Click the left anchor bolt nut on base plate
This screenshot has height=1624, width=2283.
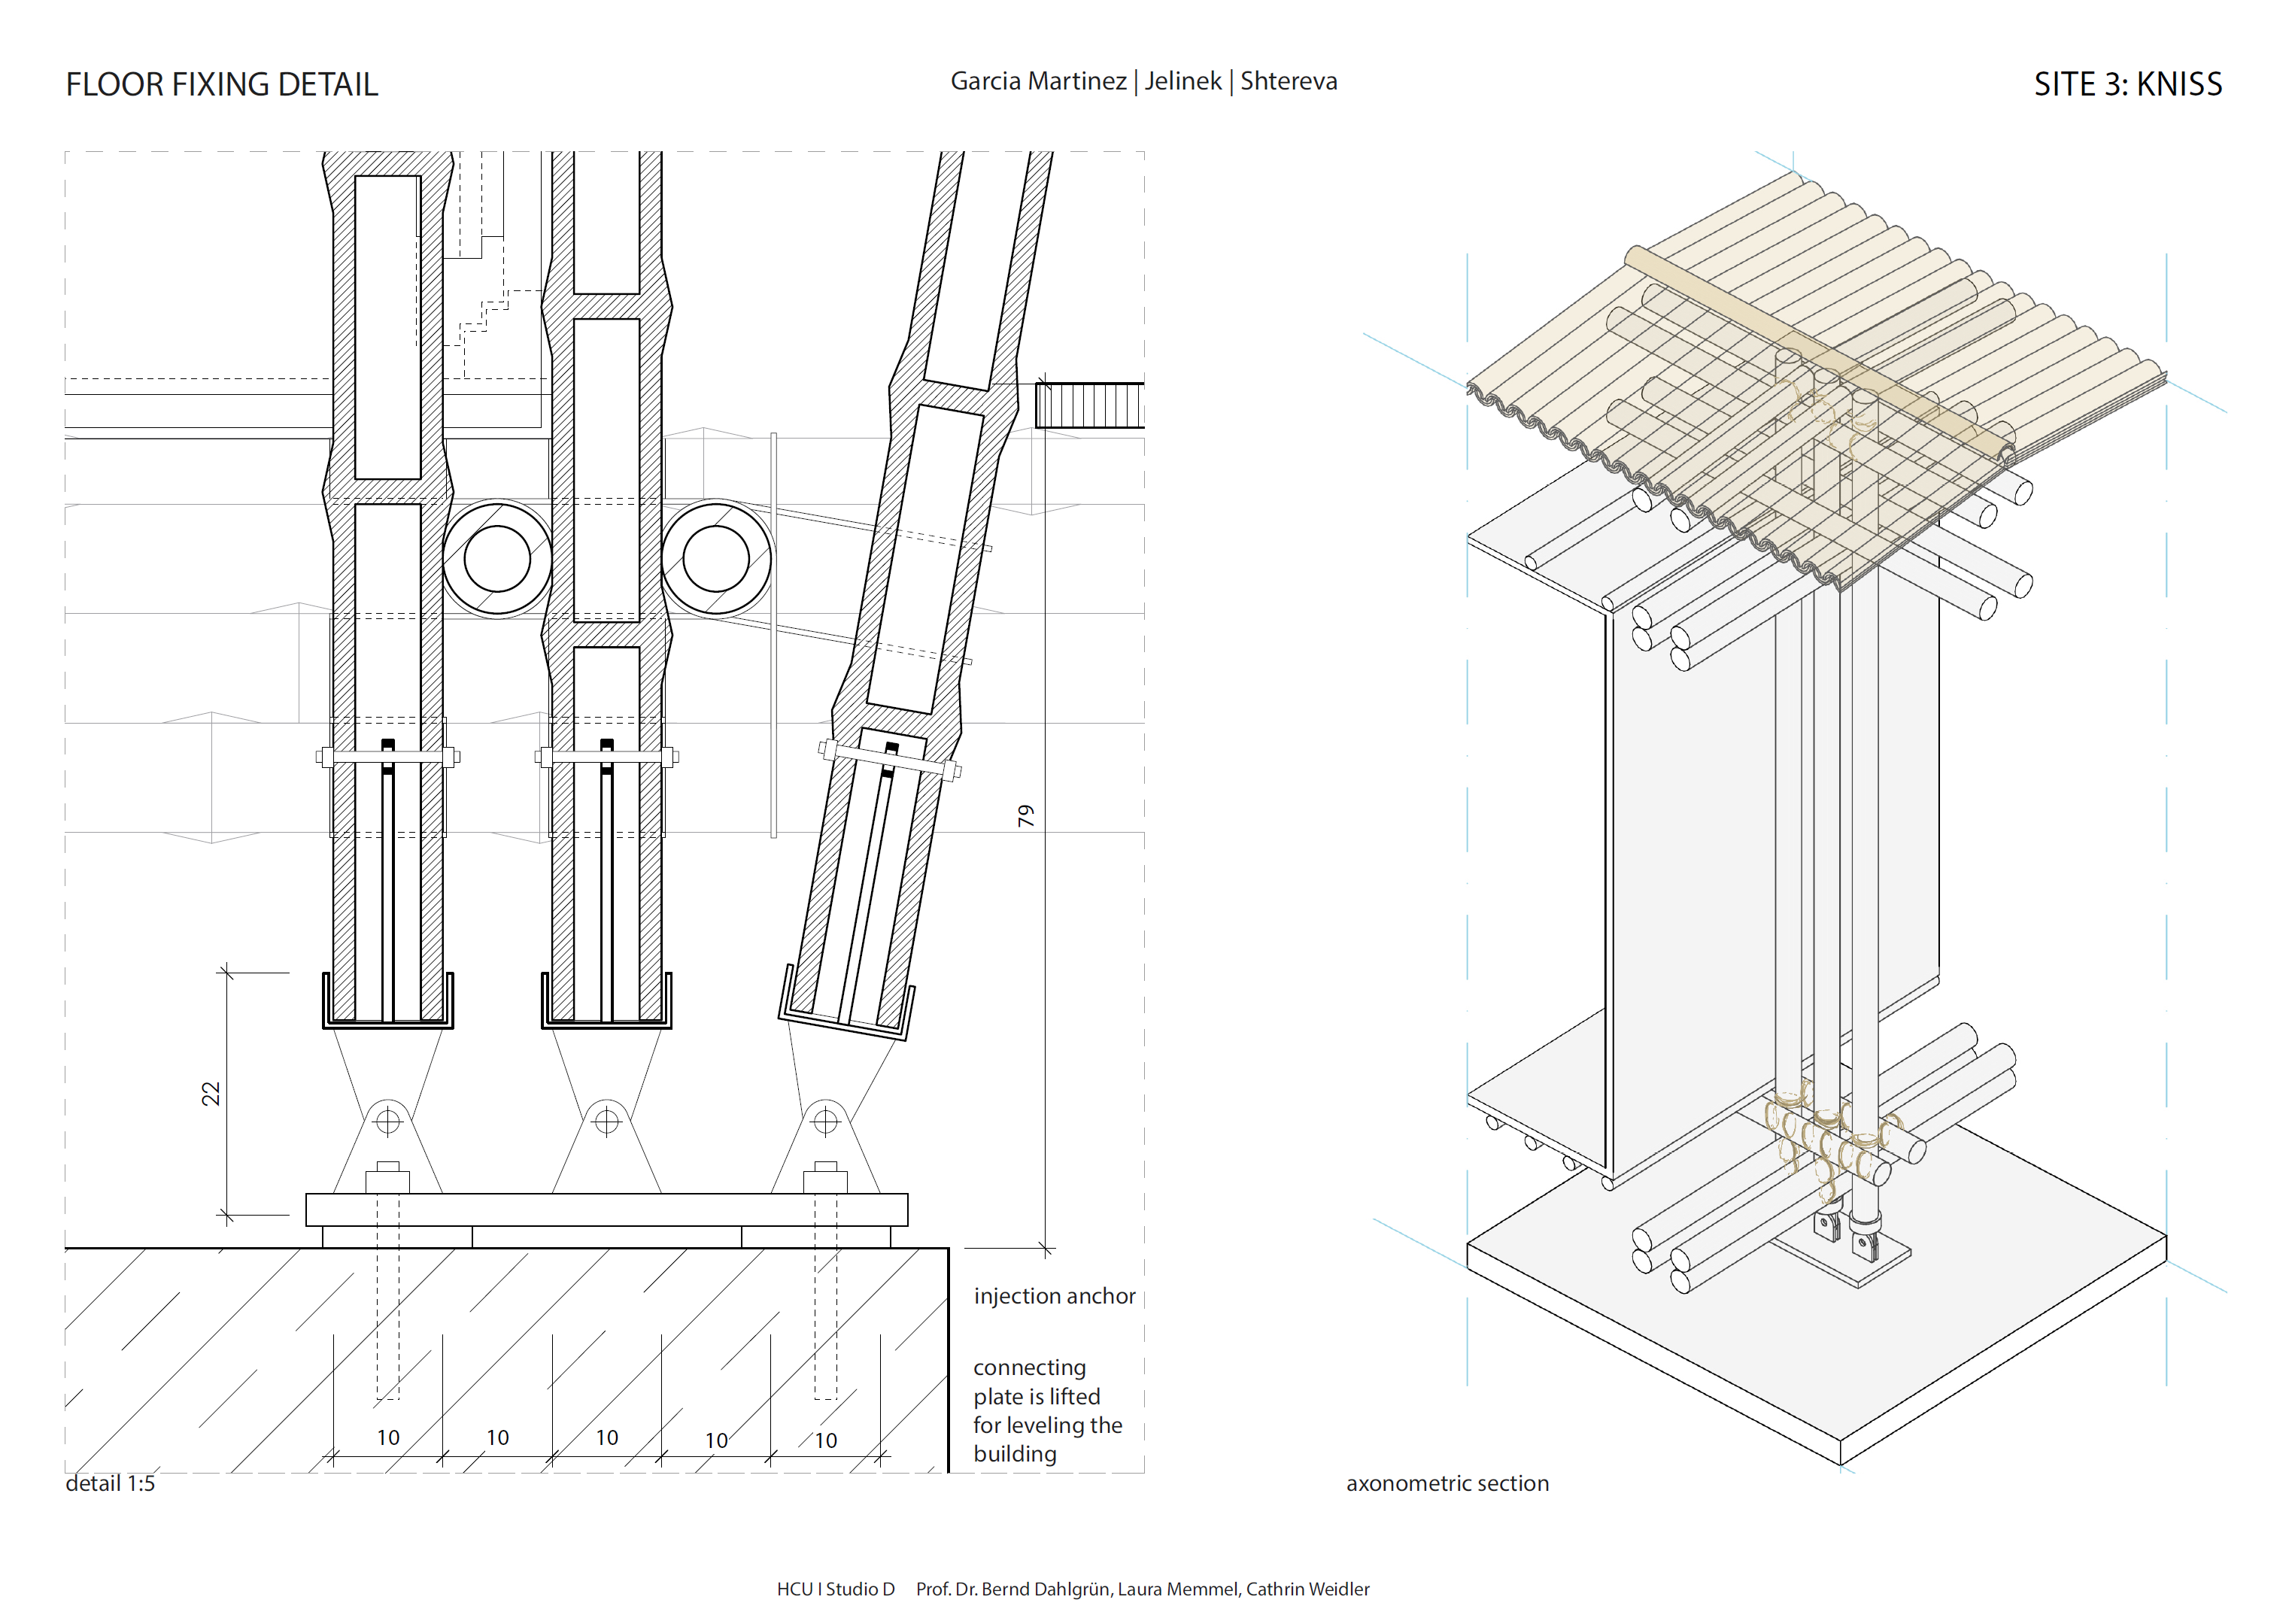tap(388, 1178)
